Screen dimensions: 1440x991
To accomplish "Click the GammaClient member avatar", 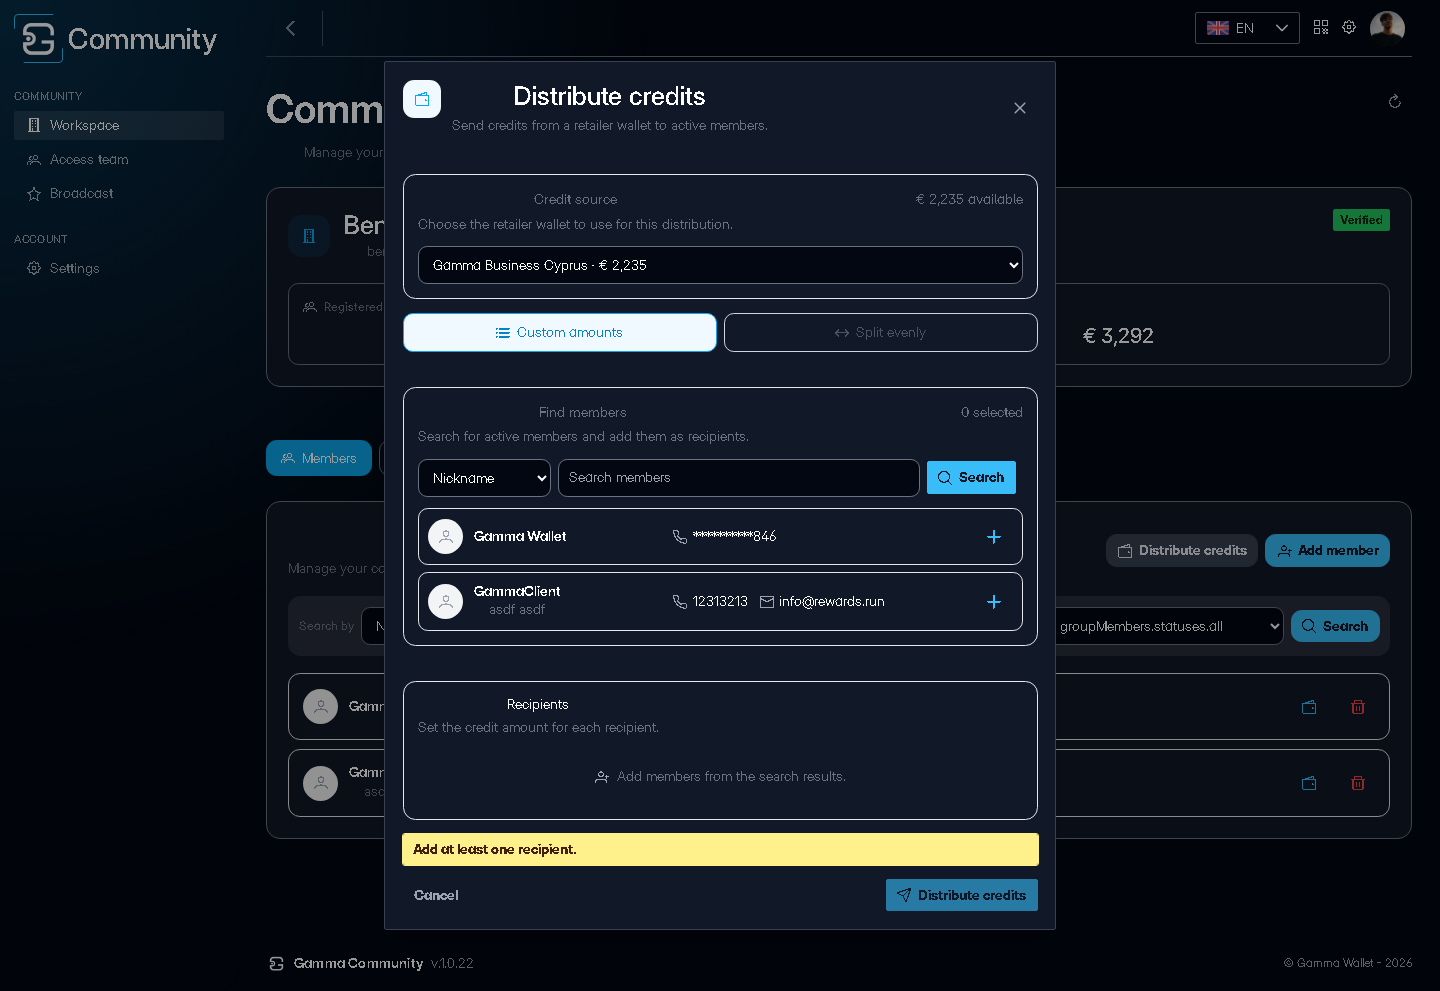I will 445,602.
